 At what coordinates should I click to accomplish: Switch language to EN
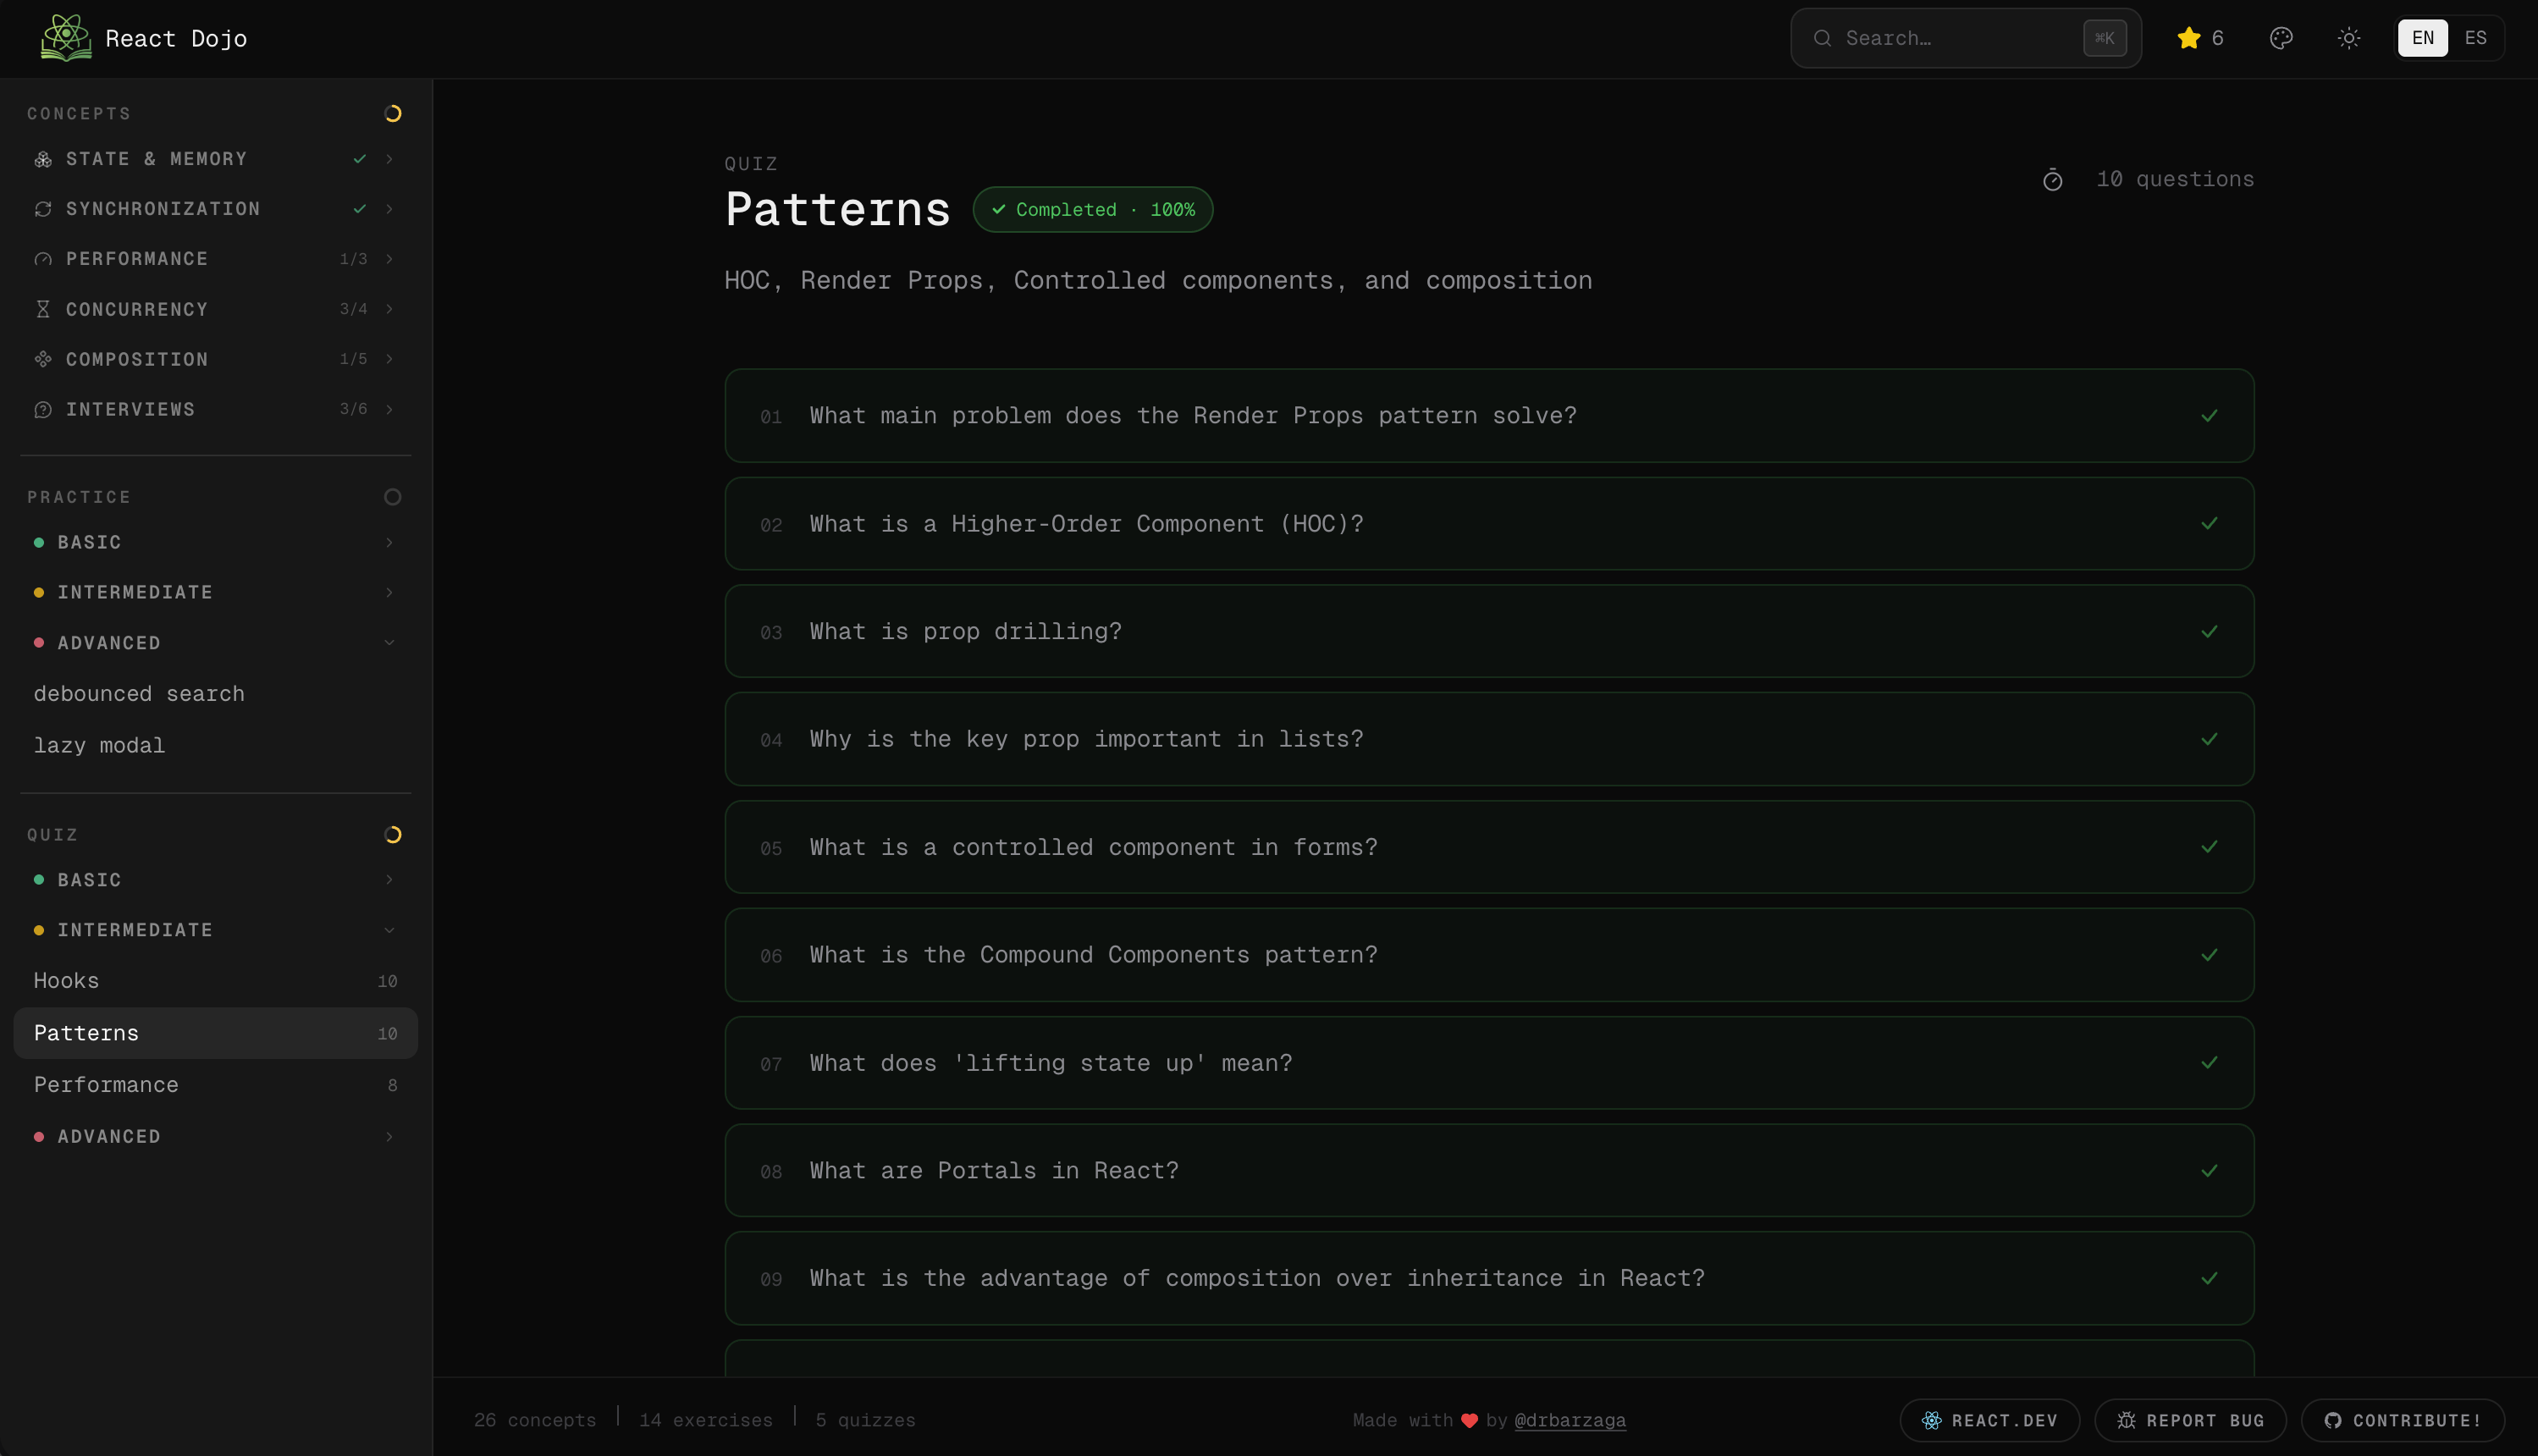[x=2422, y=38]
